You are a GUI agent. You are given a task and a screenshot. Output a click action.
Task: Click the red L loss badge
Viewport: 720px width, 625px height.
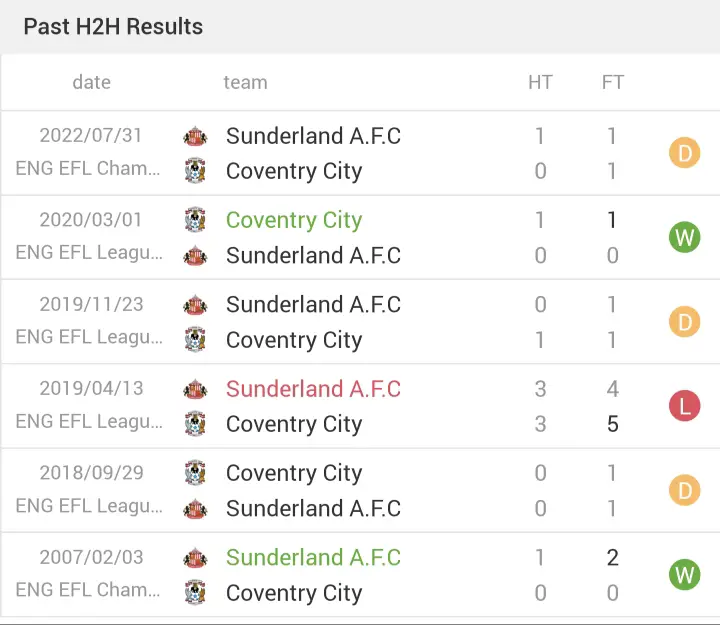click(x=684, y=406)
